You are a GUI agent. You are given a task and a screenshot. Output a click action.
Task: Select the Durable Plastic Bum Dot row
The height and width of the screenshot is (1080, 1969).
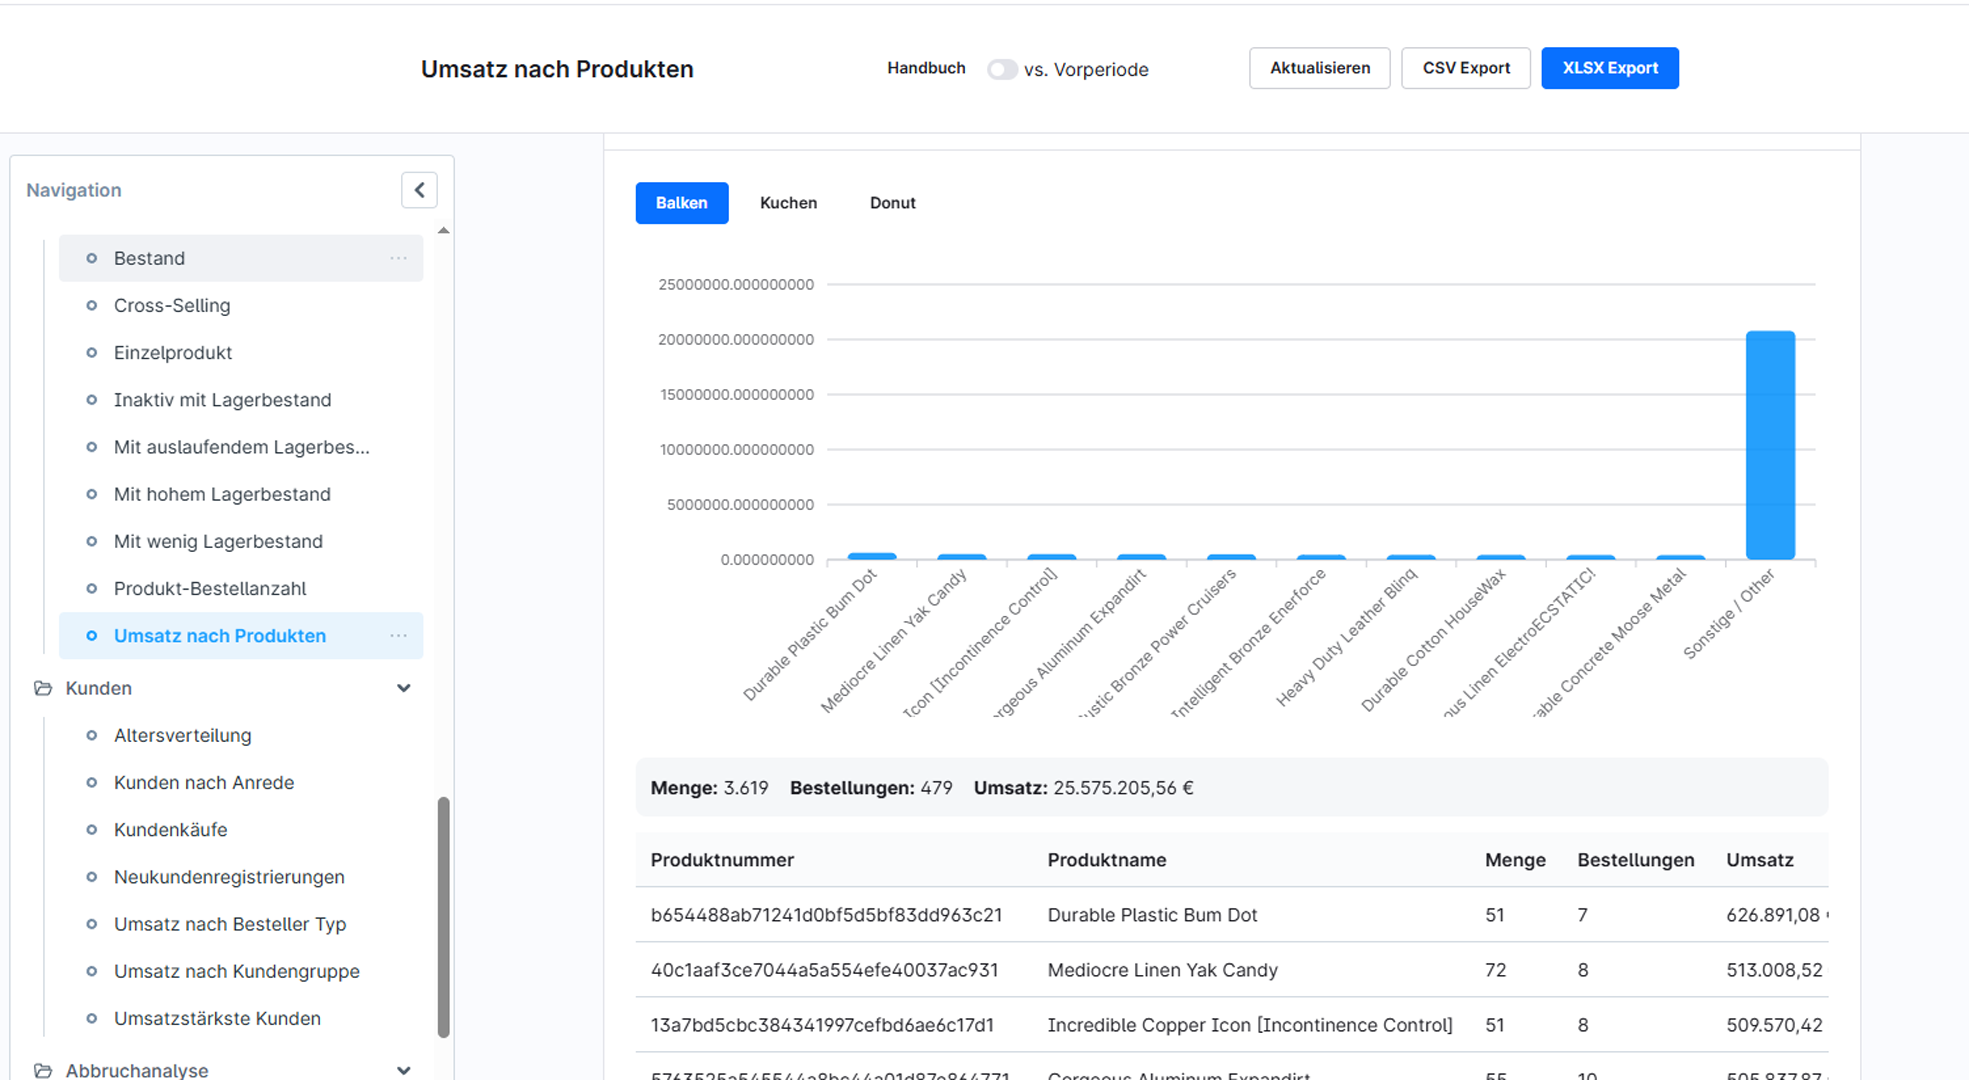(1232, 915)
